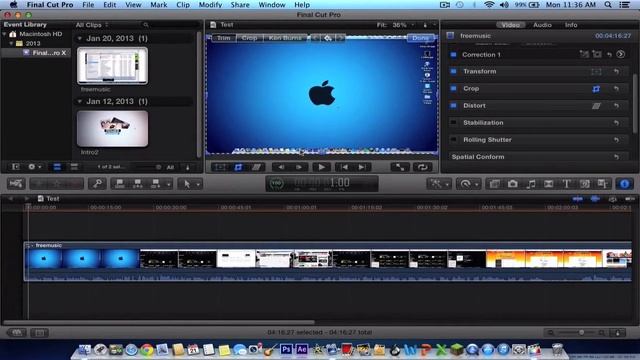Show the generators browser
The height and width of the screenshot is (360, 640).
coord(584,184)
